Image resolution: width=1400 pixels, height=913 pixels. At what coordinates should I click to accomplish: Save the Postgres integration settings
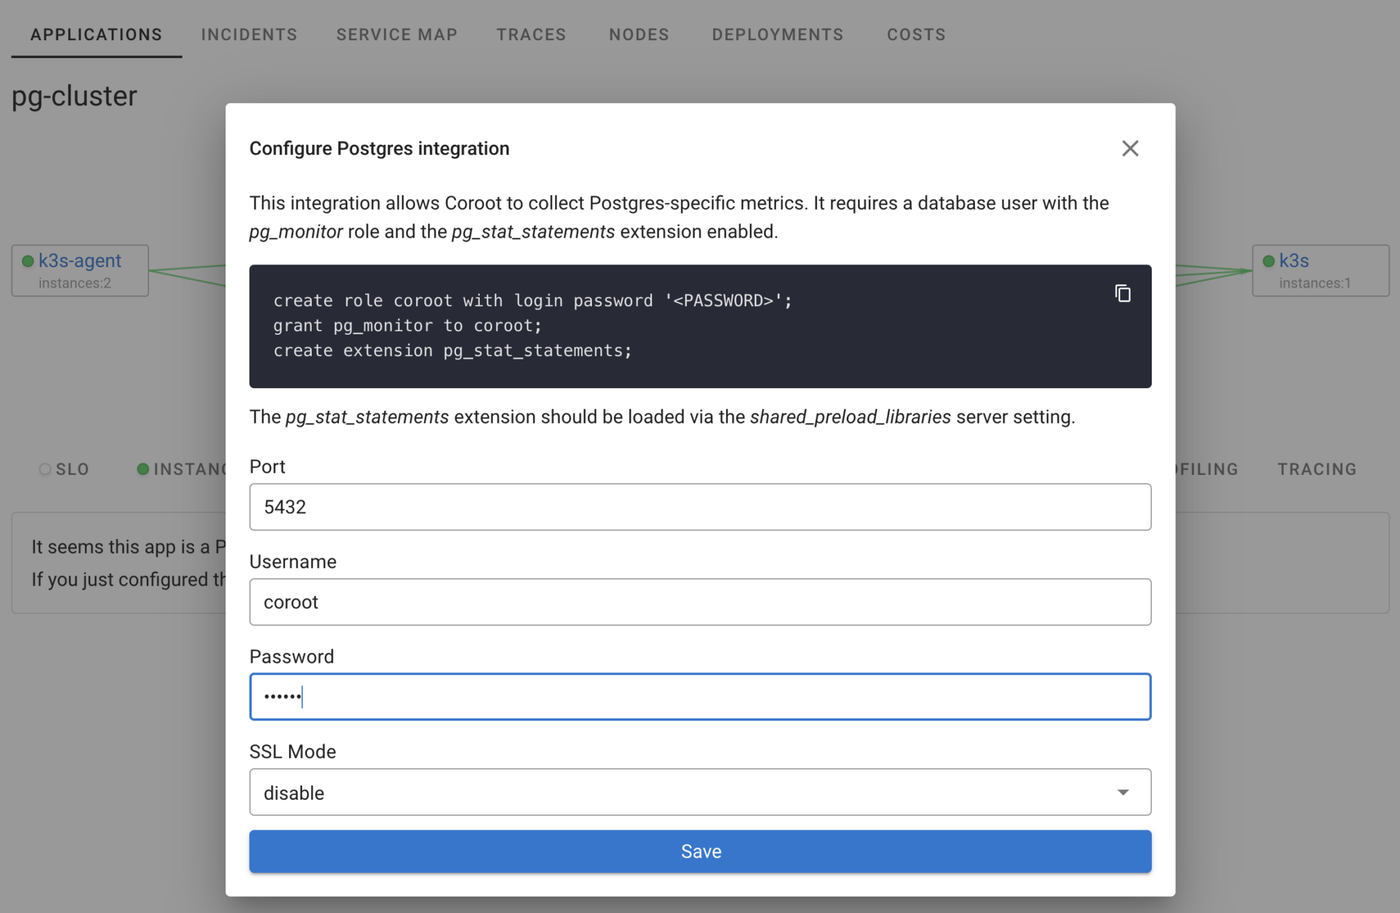[700, 851]
